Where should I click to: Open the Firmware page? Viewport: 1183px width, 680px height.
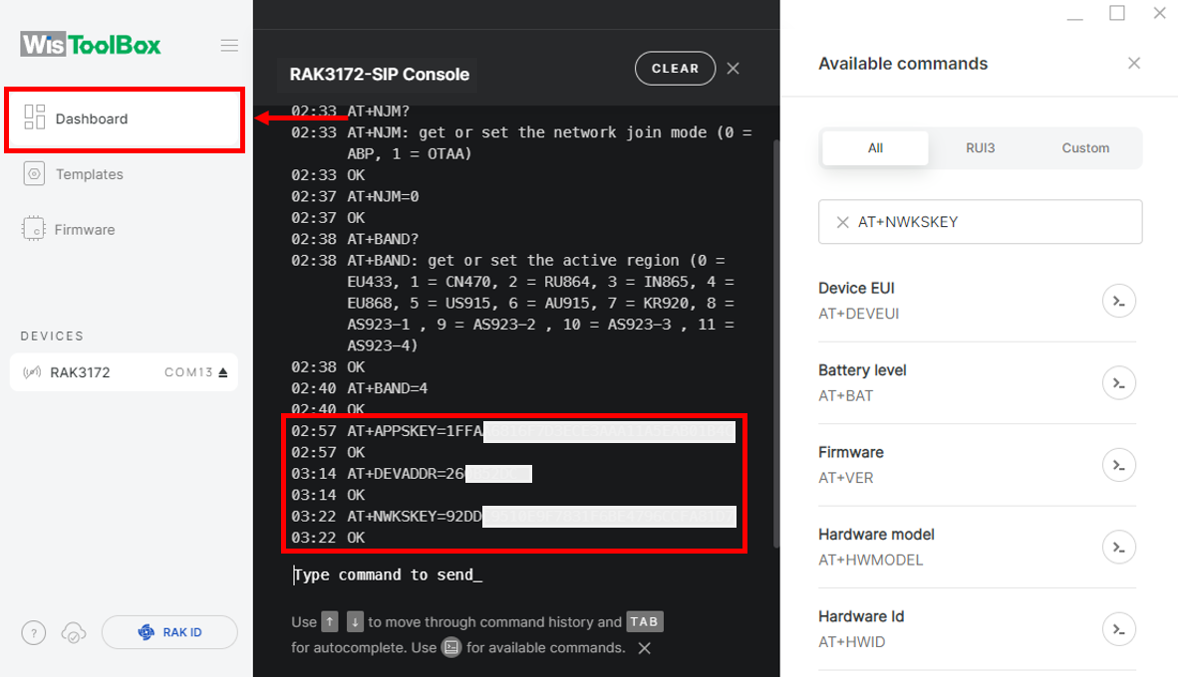tap(84, 229)
